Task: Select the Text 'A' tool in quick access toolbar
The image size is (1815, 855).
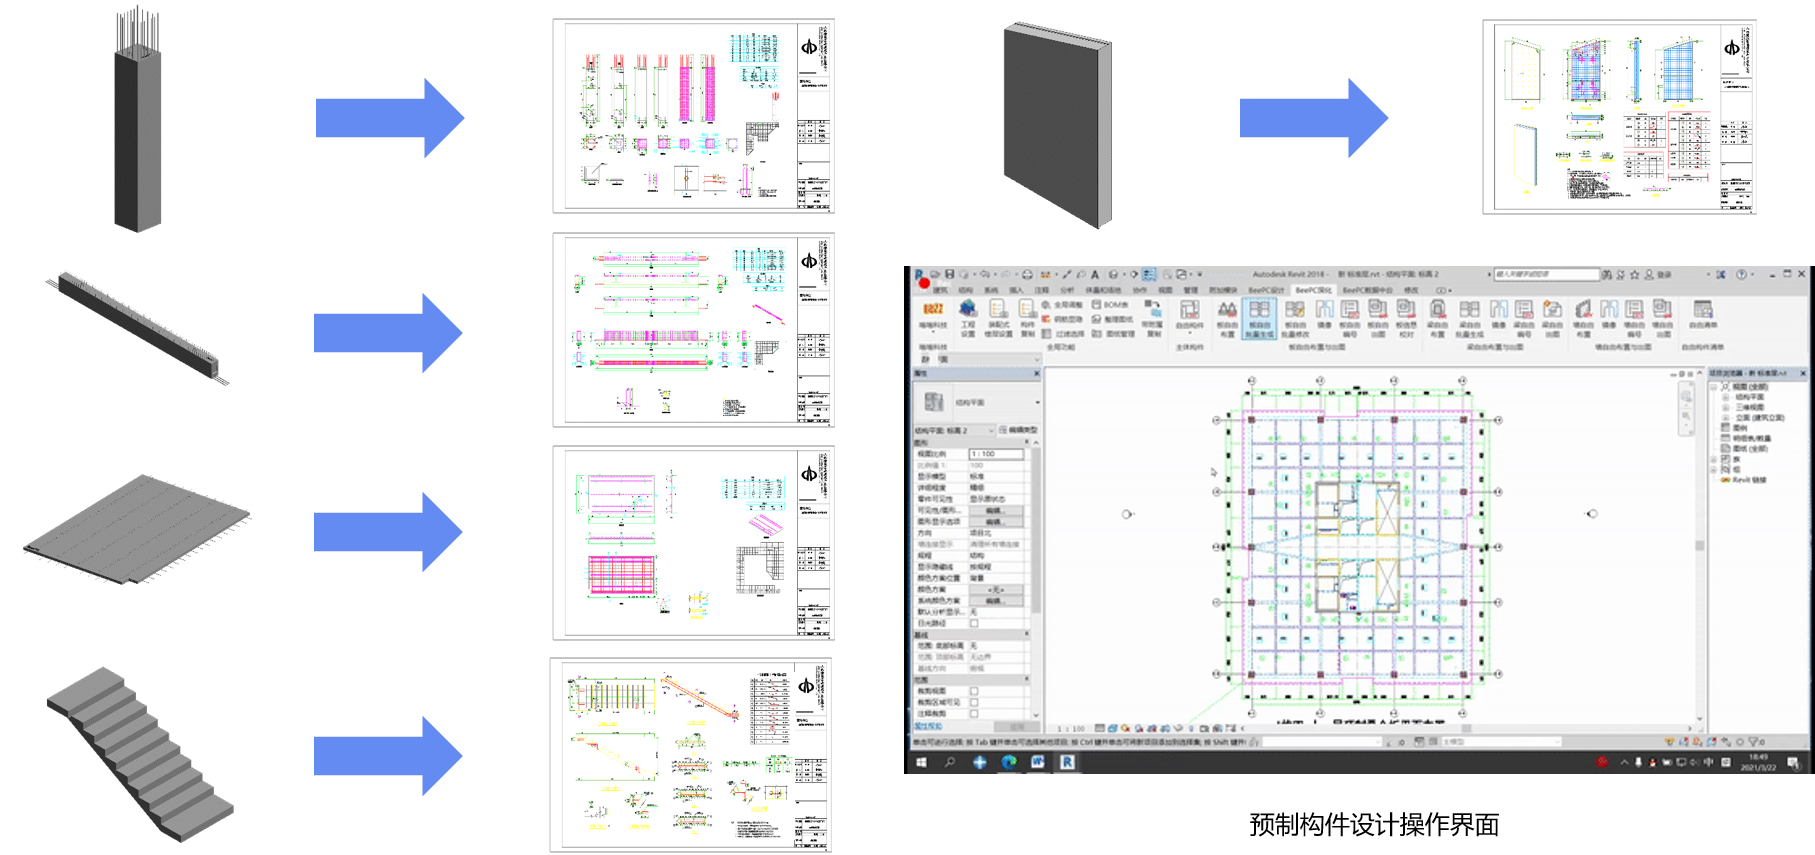Action: pos(1095,275)
